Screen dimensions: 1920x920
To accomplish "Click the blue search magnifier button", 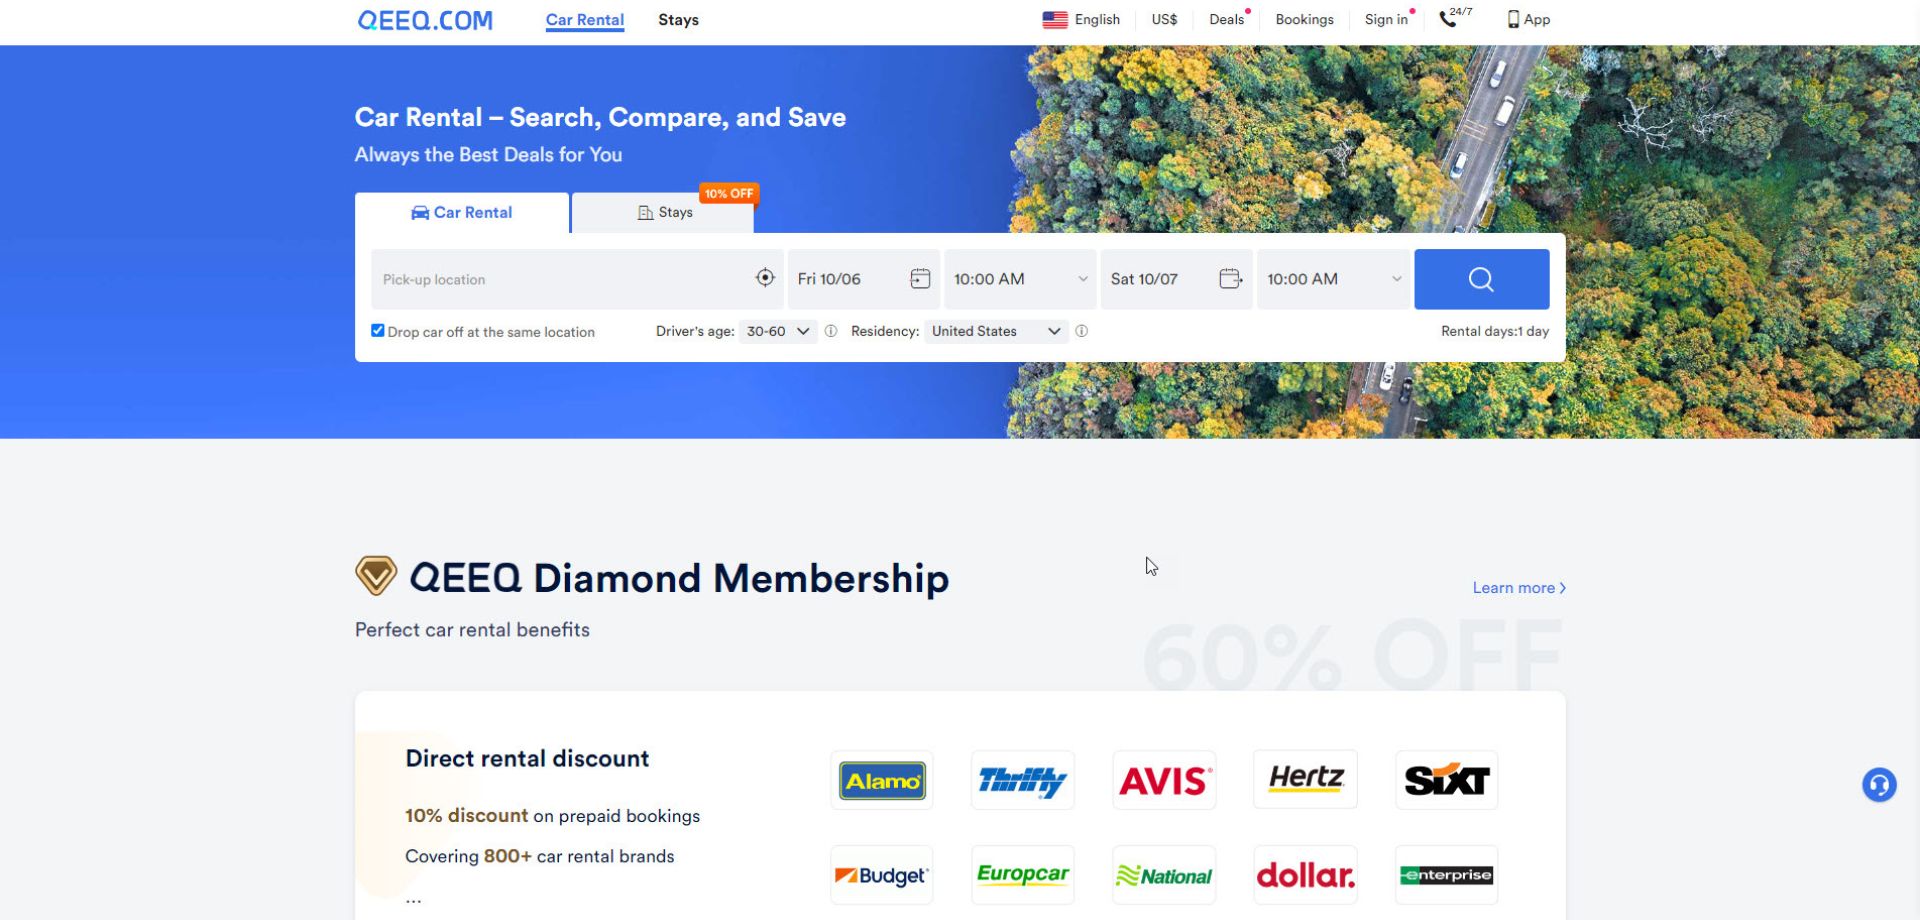I will [1481, 279].
